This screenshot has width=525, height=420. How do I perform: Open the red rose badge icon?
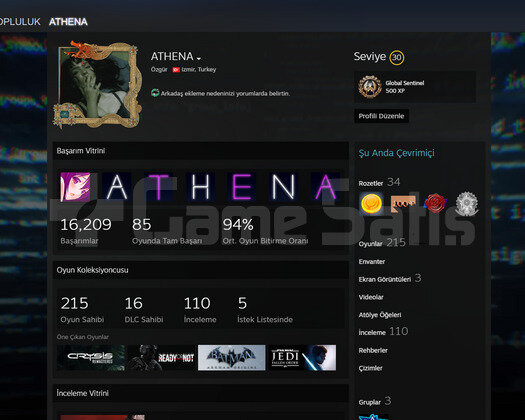(435, 203)
